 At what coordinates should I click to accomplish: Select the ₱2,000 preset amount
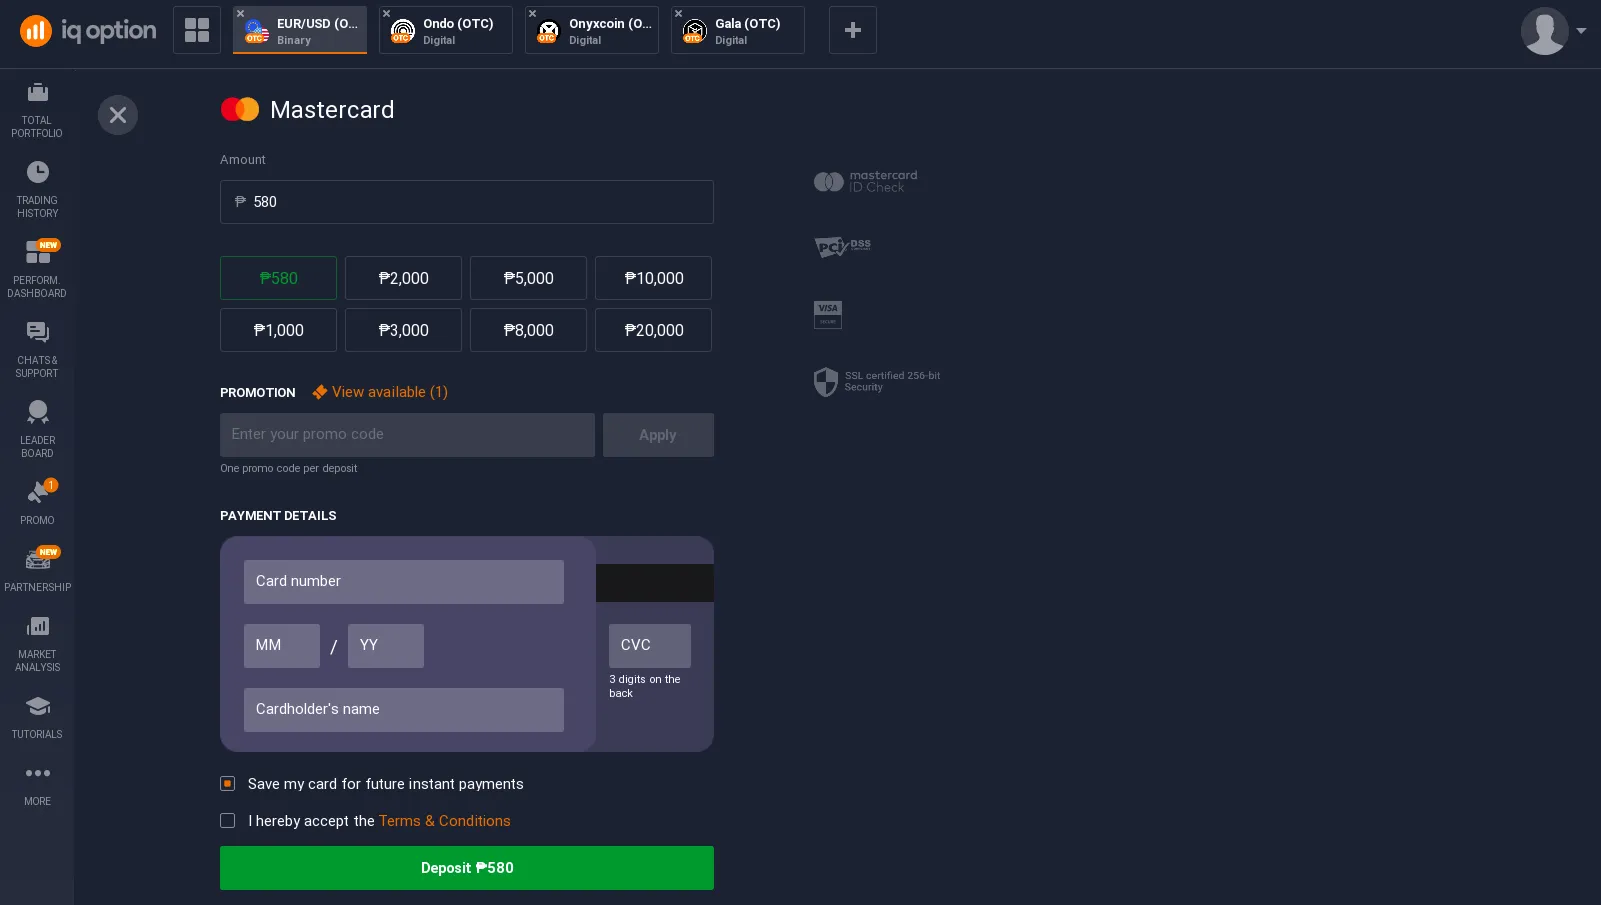click(x=403, y=278)
